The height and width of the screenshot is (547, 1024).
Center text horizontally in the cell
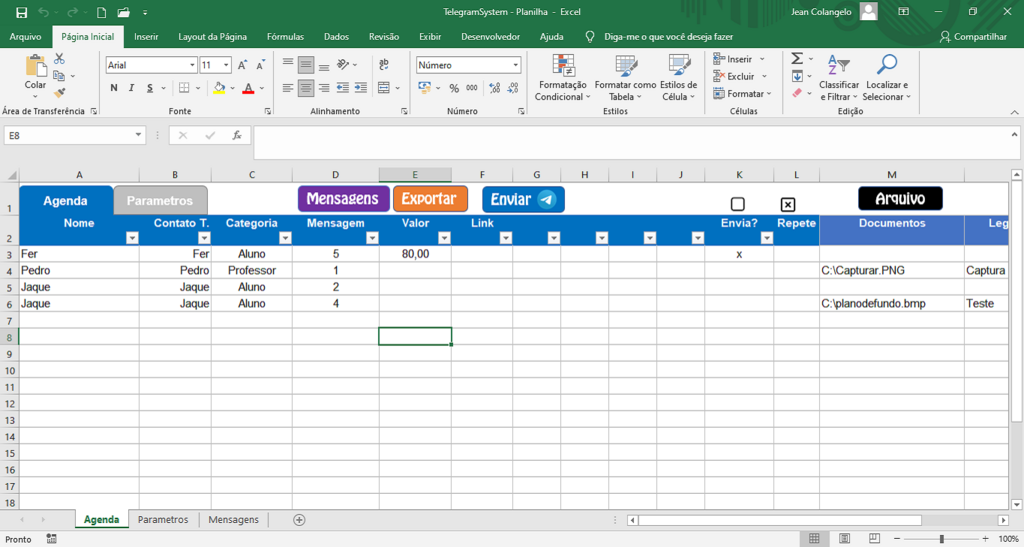pyautogui.click(x=306, y=87)
